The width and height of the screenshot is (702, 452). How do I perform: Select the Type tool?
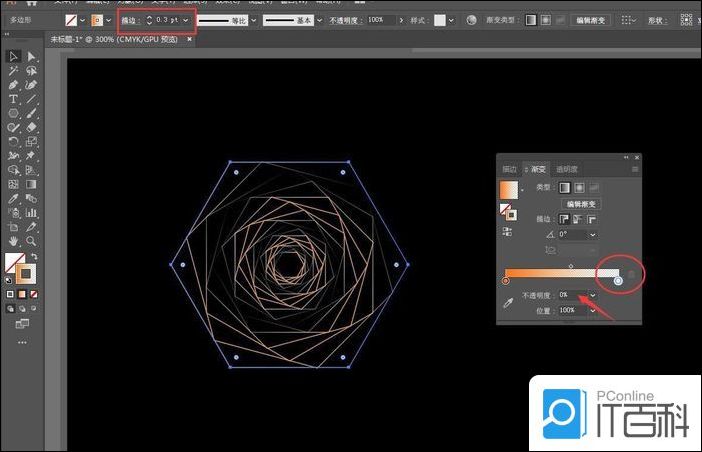[14, 100]
